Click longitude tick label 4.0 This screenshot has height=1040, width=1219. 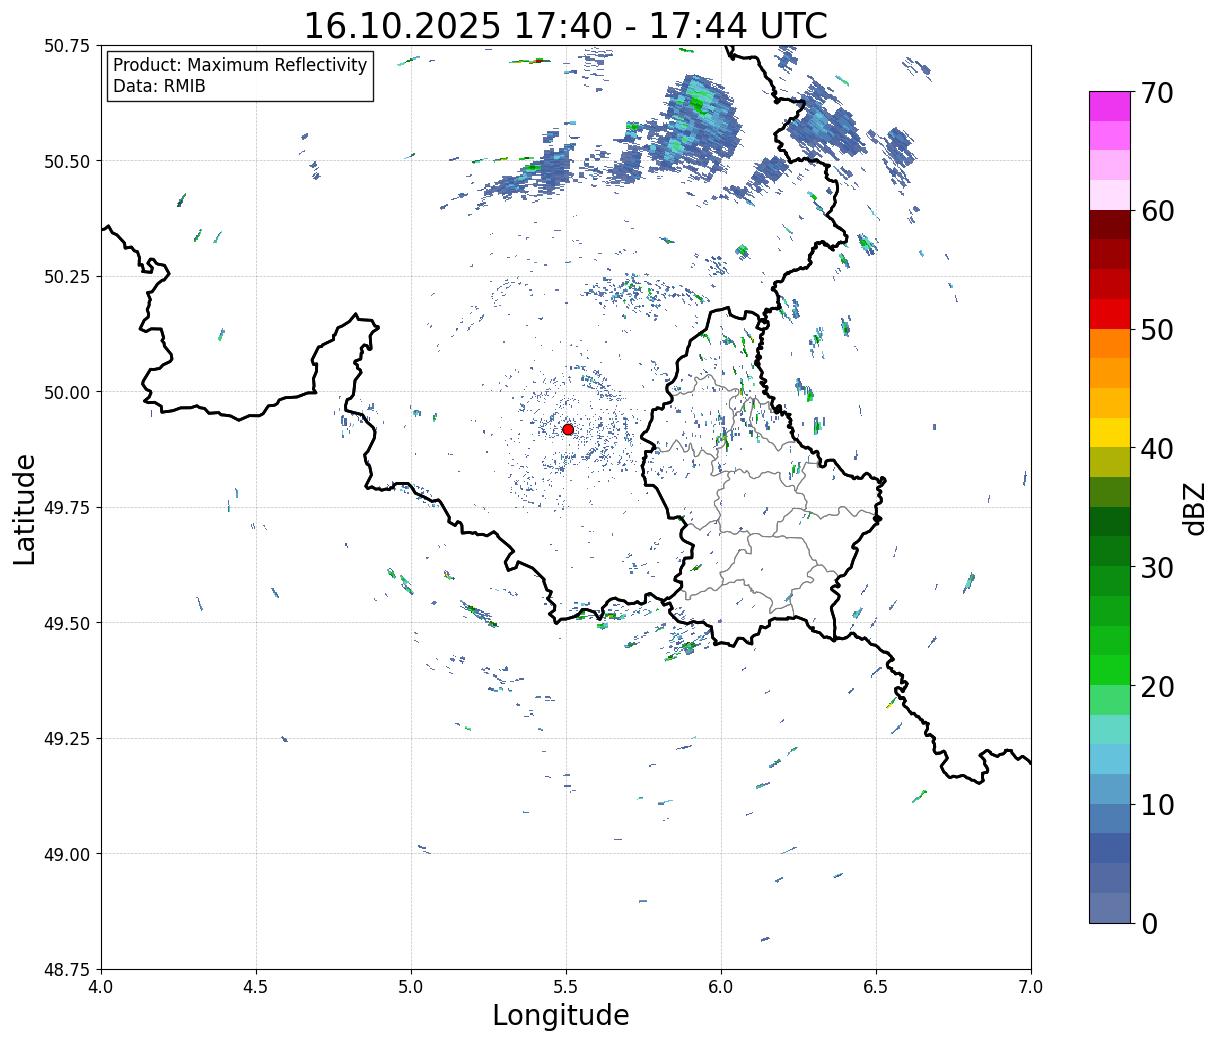(x=101, y=987)
